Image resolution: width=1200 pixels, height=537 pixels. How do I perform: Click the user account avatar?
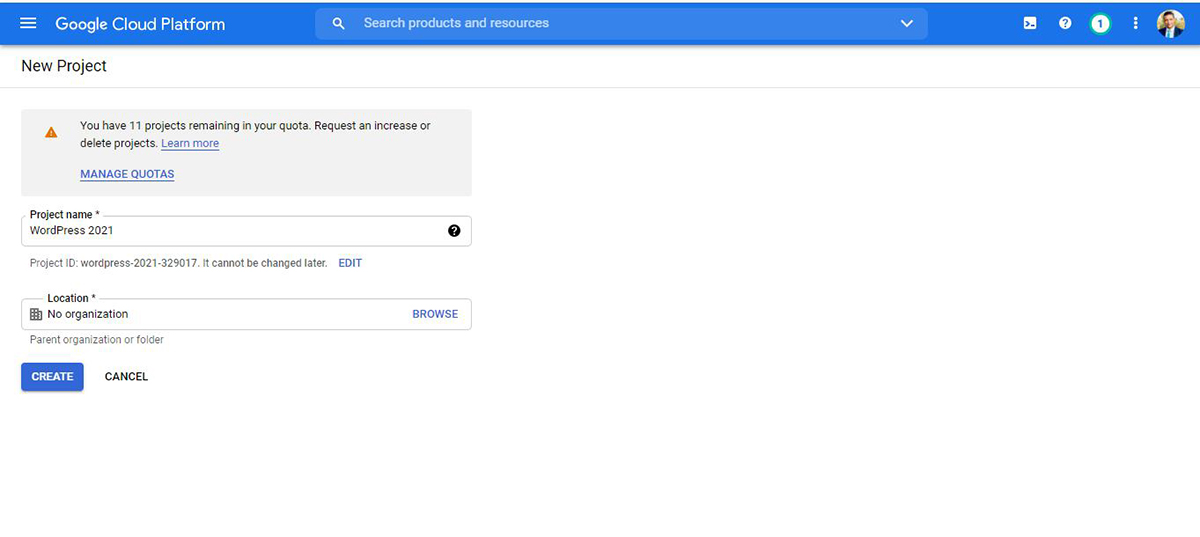(x=1170, y=23)
